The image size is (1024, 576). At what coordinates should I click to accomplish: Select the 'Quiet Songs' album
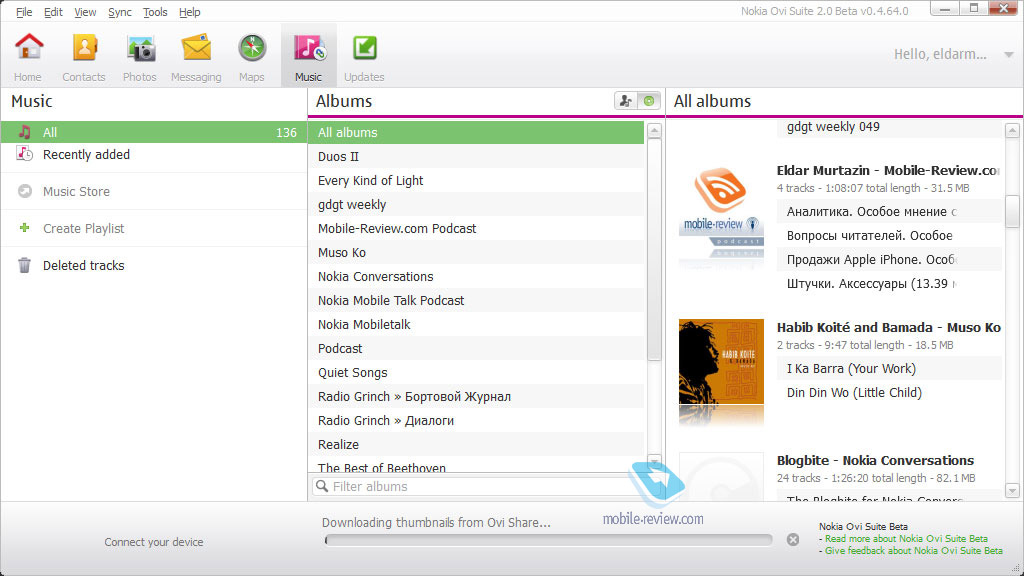pos(476,373)
